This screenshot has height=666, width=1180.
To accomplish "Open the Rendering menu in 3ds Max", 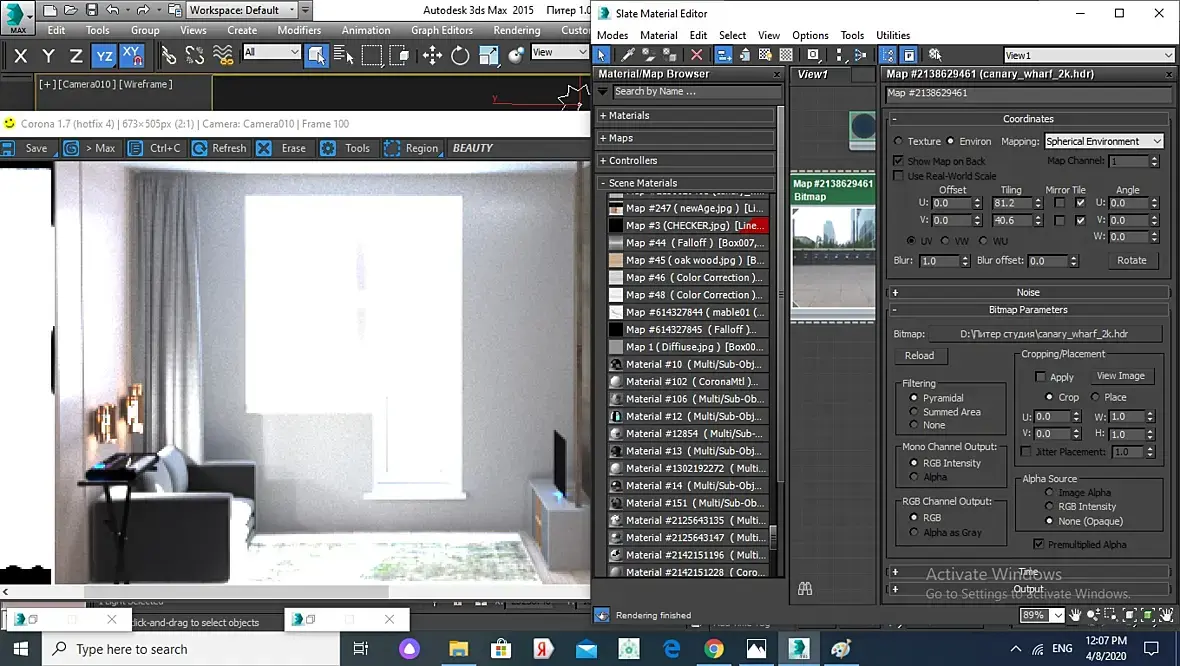I will point(516,30).
